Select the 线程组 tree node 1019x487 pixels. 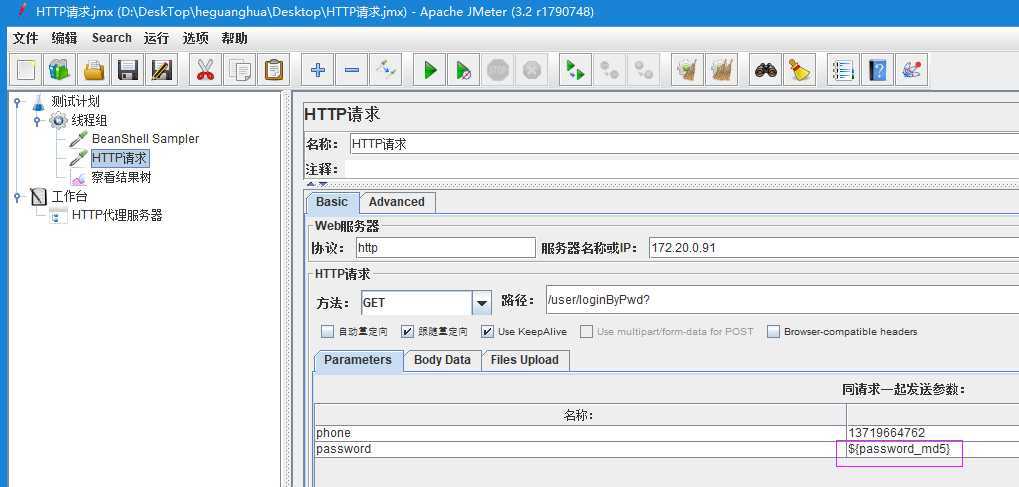pyautogui.click(x=90, y=120)
